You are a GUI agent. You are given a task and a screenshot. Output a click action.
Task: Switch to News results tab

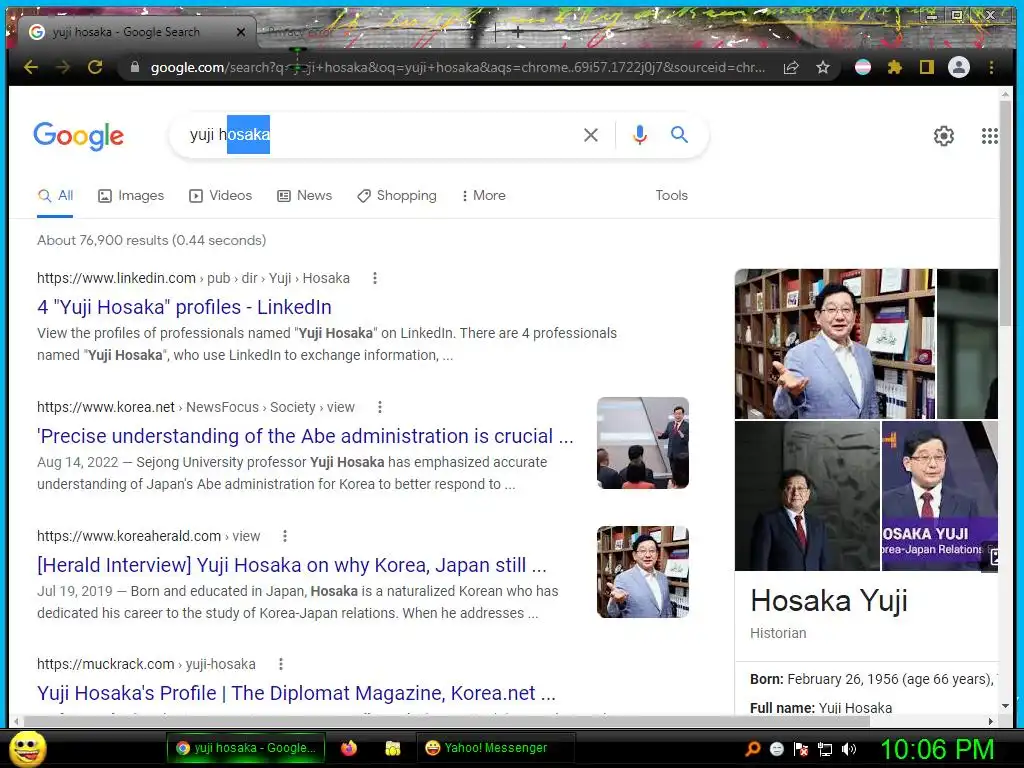[x=304, y=195]
